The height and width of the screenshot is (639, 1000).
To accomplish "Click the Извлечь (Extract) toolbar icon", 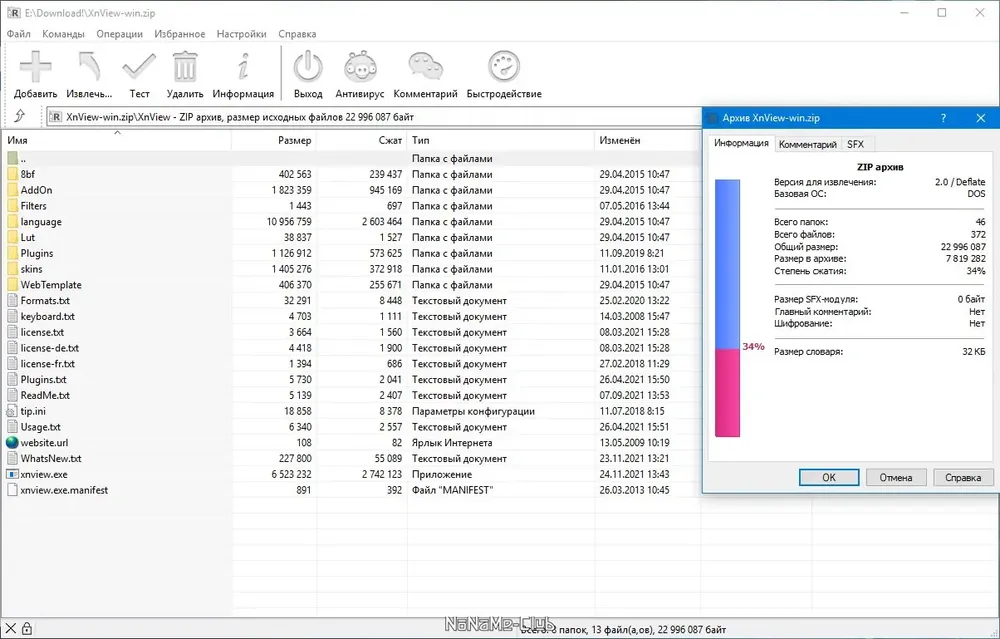I will pyautogui.click(x=89, y=66).
